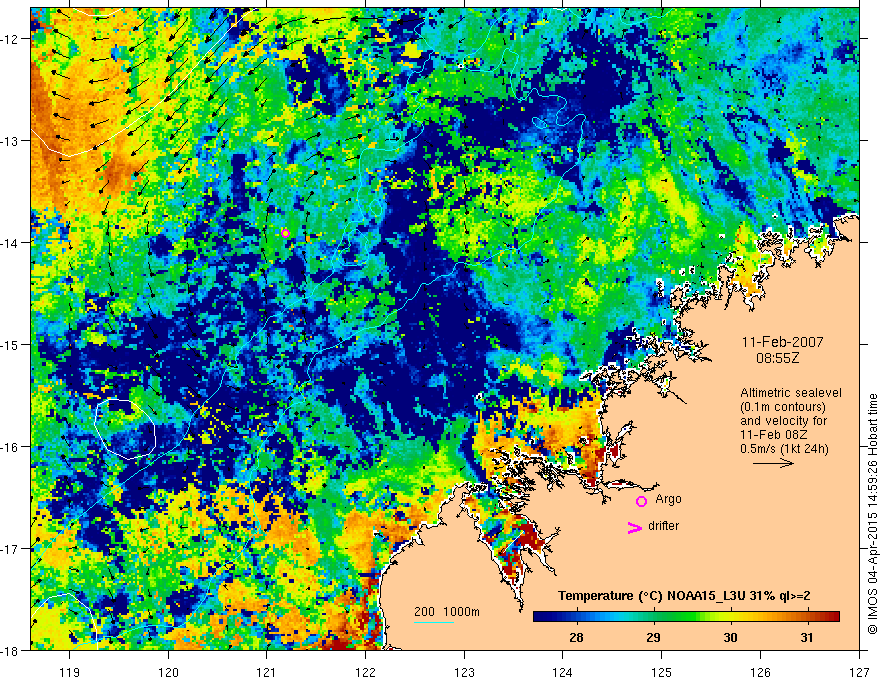Click the temperature color bar at 28

576,616
